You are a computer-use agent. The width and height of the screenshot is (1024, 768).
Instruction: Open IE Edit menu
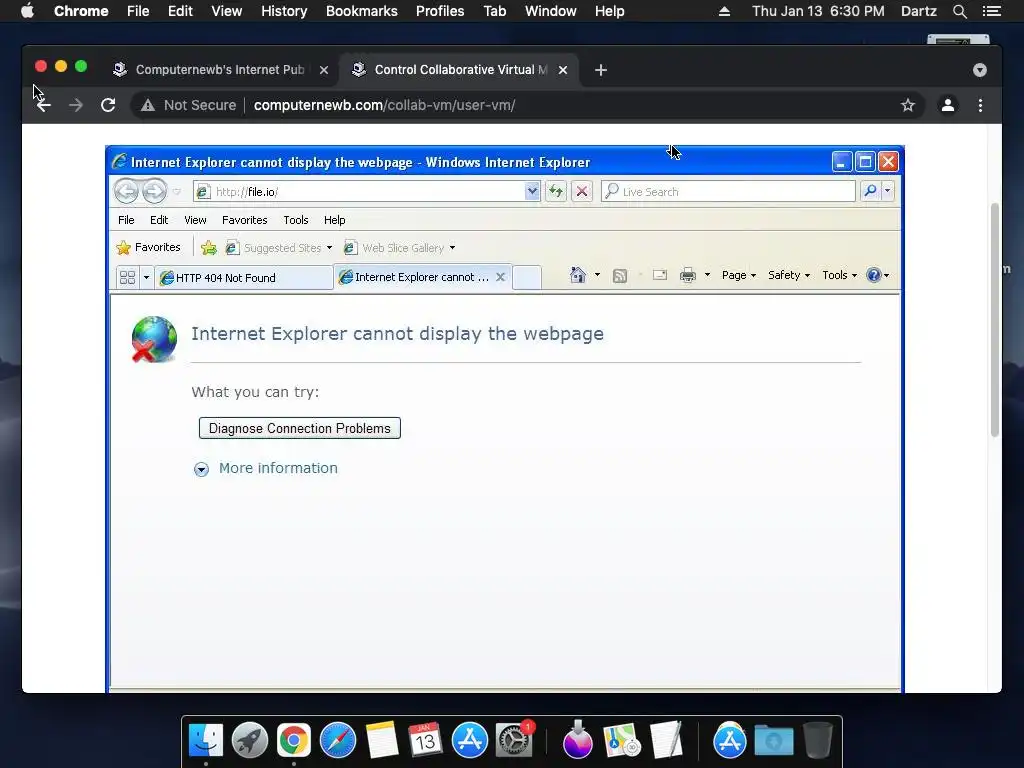[159, 220]
